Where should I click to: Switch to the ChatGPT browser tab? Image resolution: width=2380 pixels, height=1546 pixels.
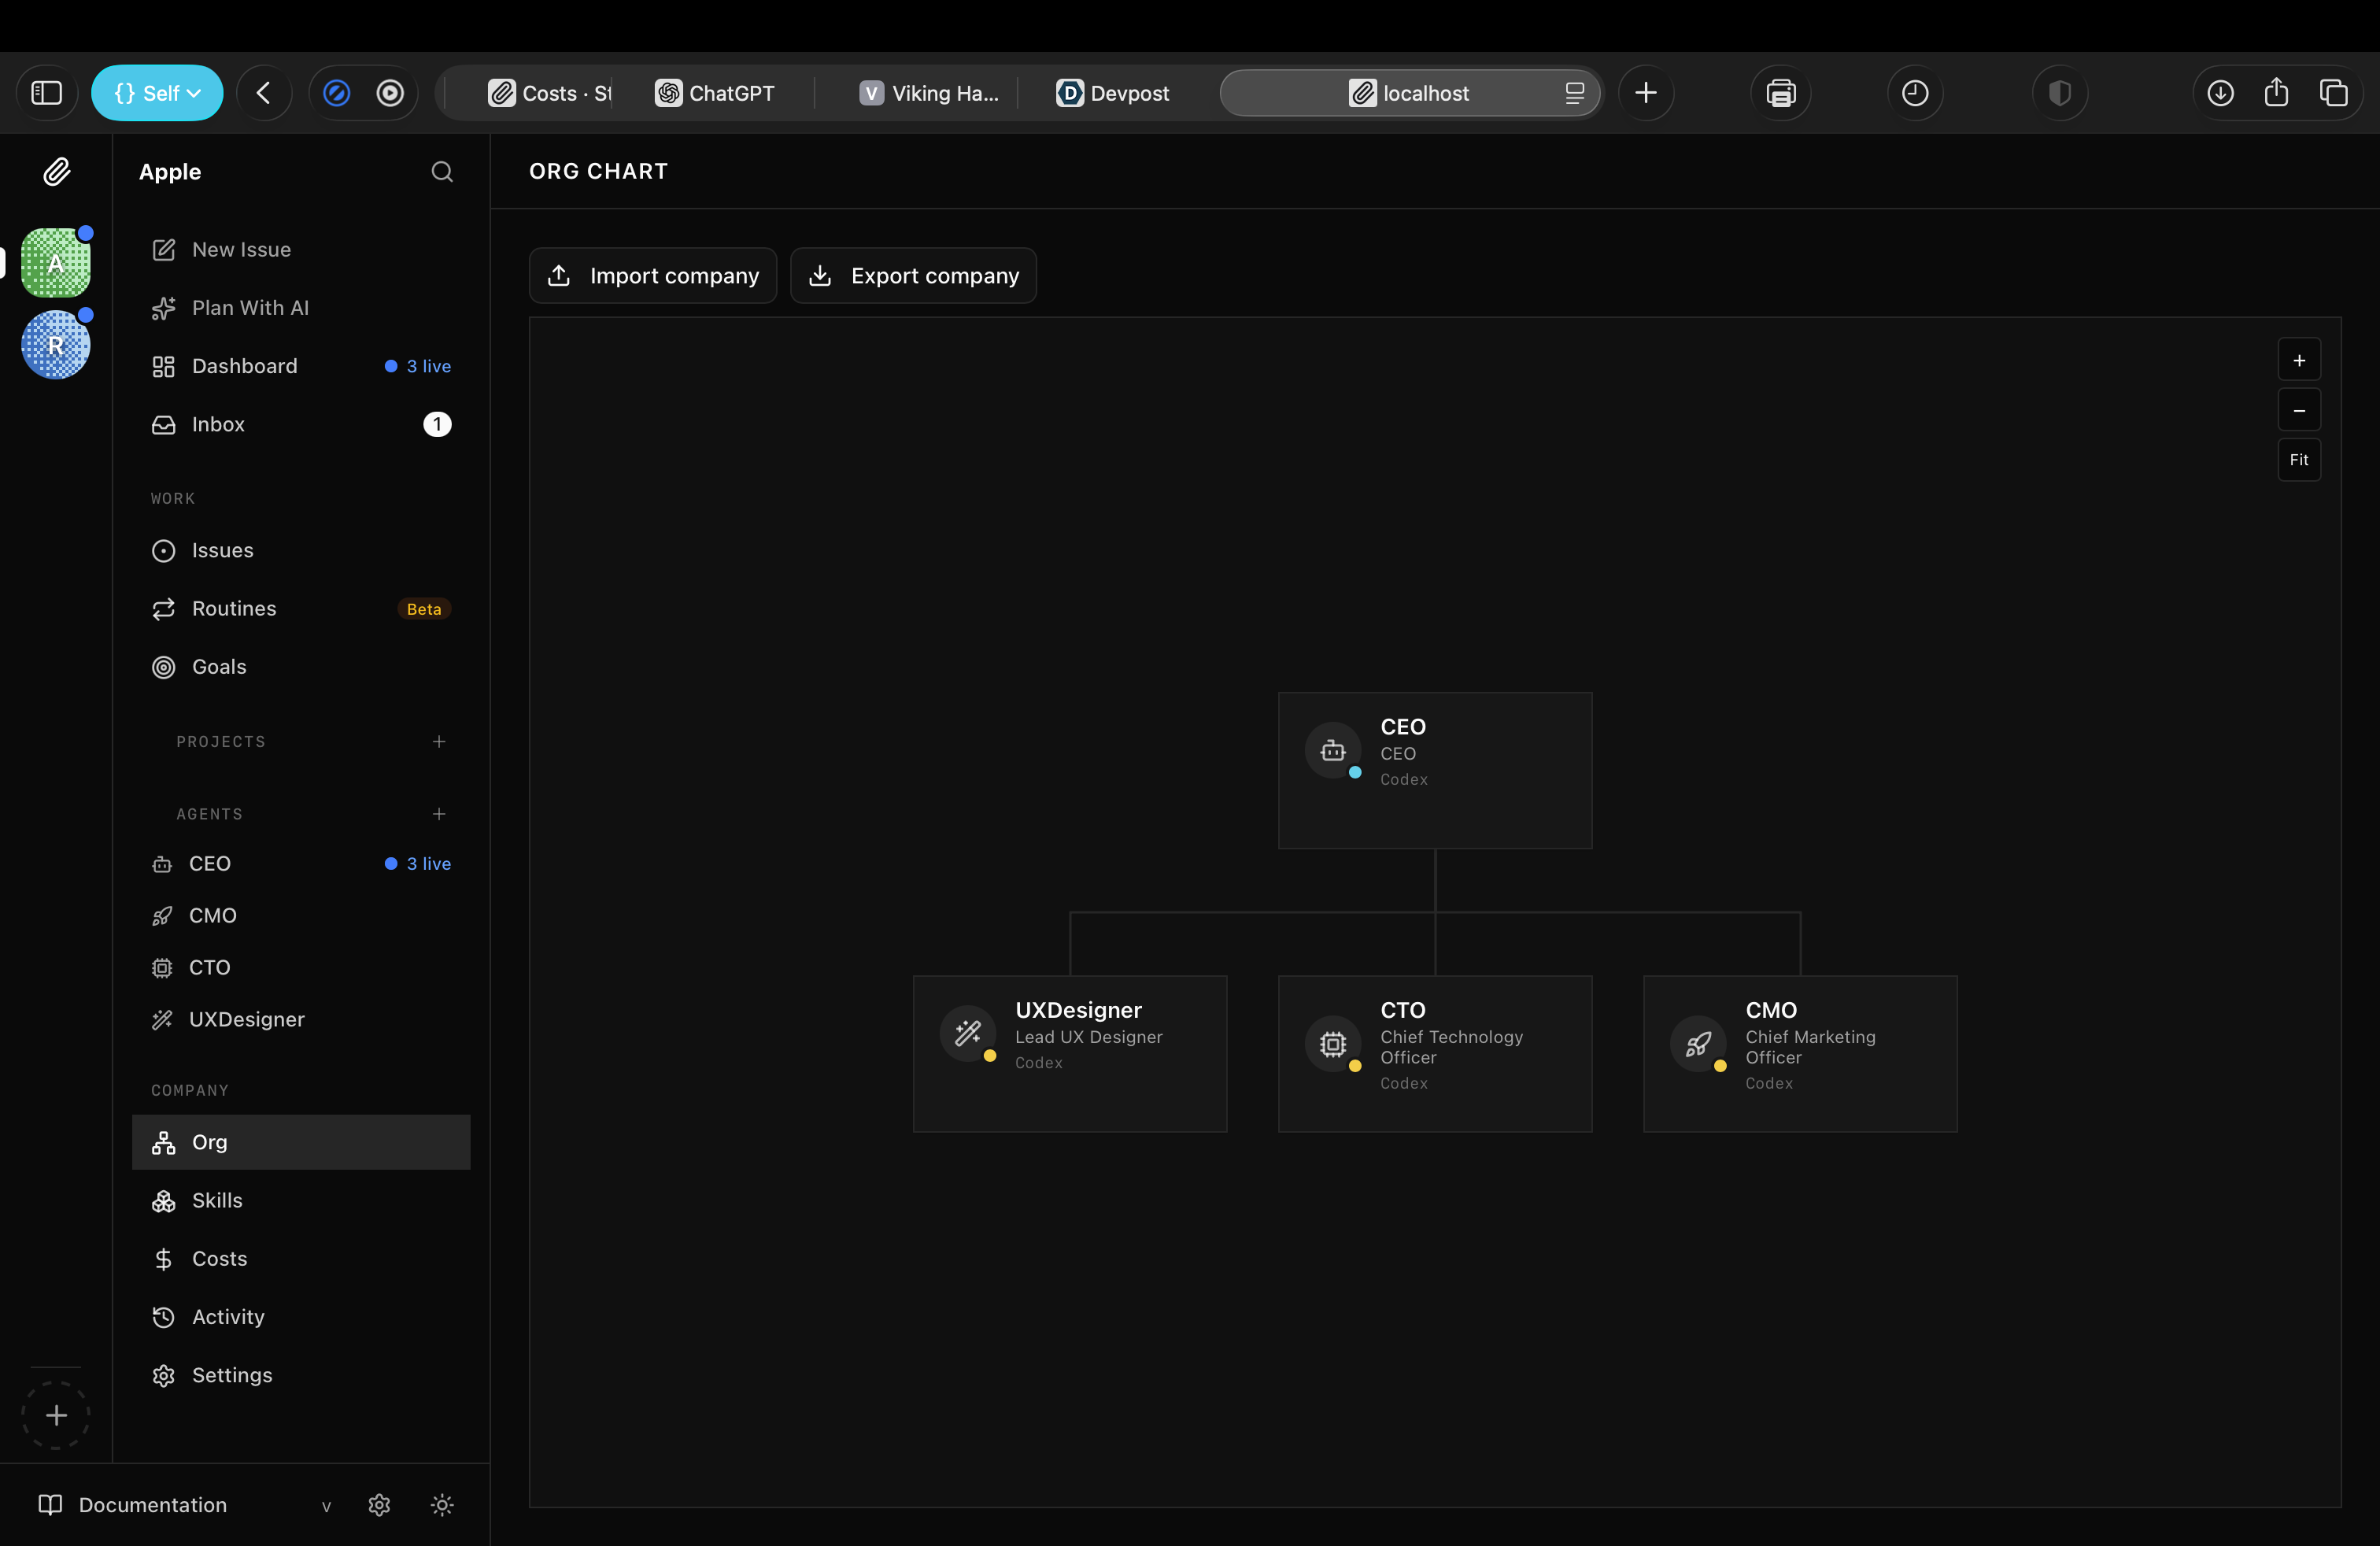tap(716, 93)
